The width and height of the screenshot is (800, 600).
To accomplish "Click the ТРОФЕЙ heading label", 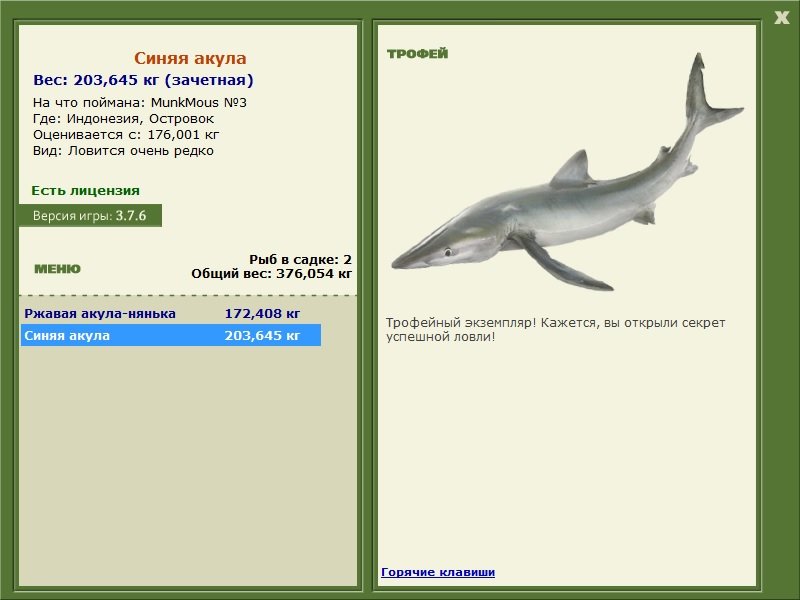I will (417, 54).
